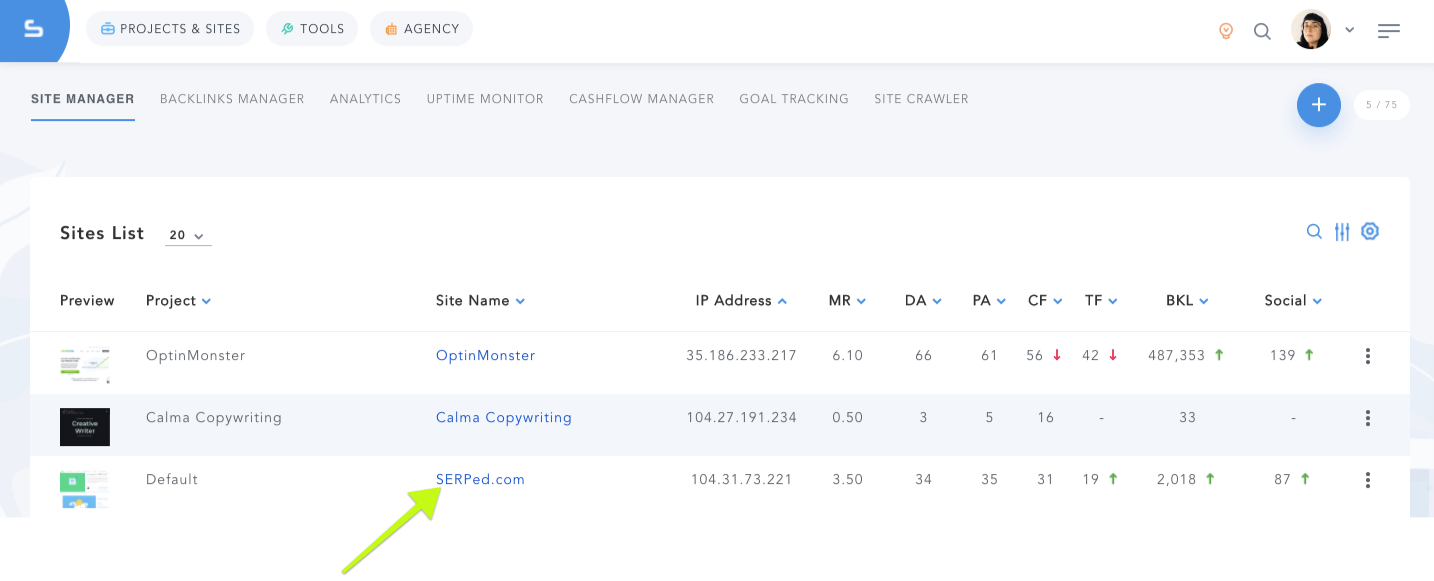
Task: Expand the user account dropdown arrow
Action: click(x=1349, y=31)
